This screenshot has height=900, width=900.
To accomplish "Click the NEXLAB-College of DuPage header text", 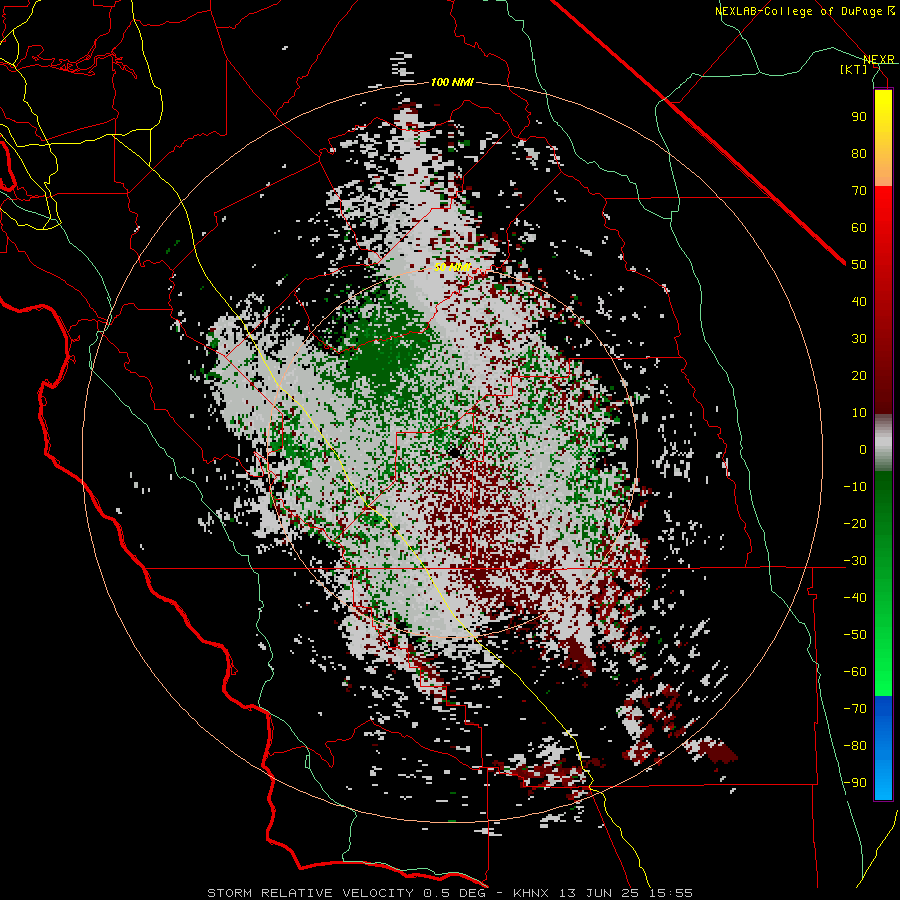I will 805,11.
